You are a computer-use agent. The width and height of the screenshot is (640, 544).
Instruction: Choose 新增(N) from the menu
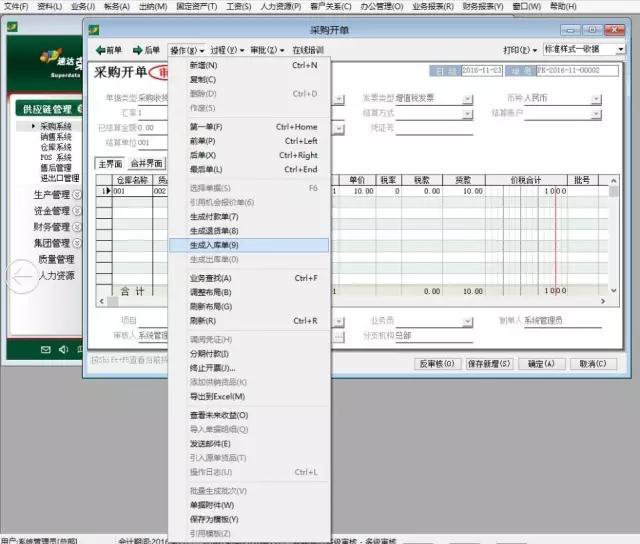point(249,65)
